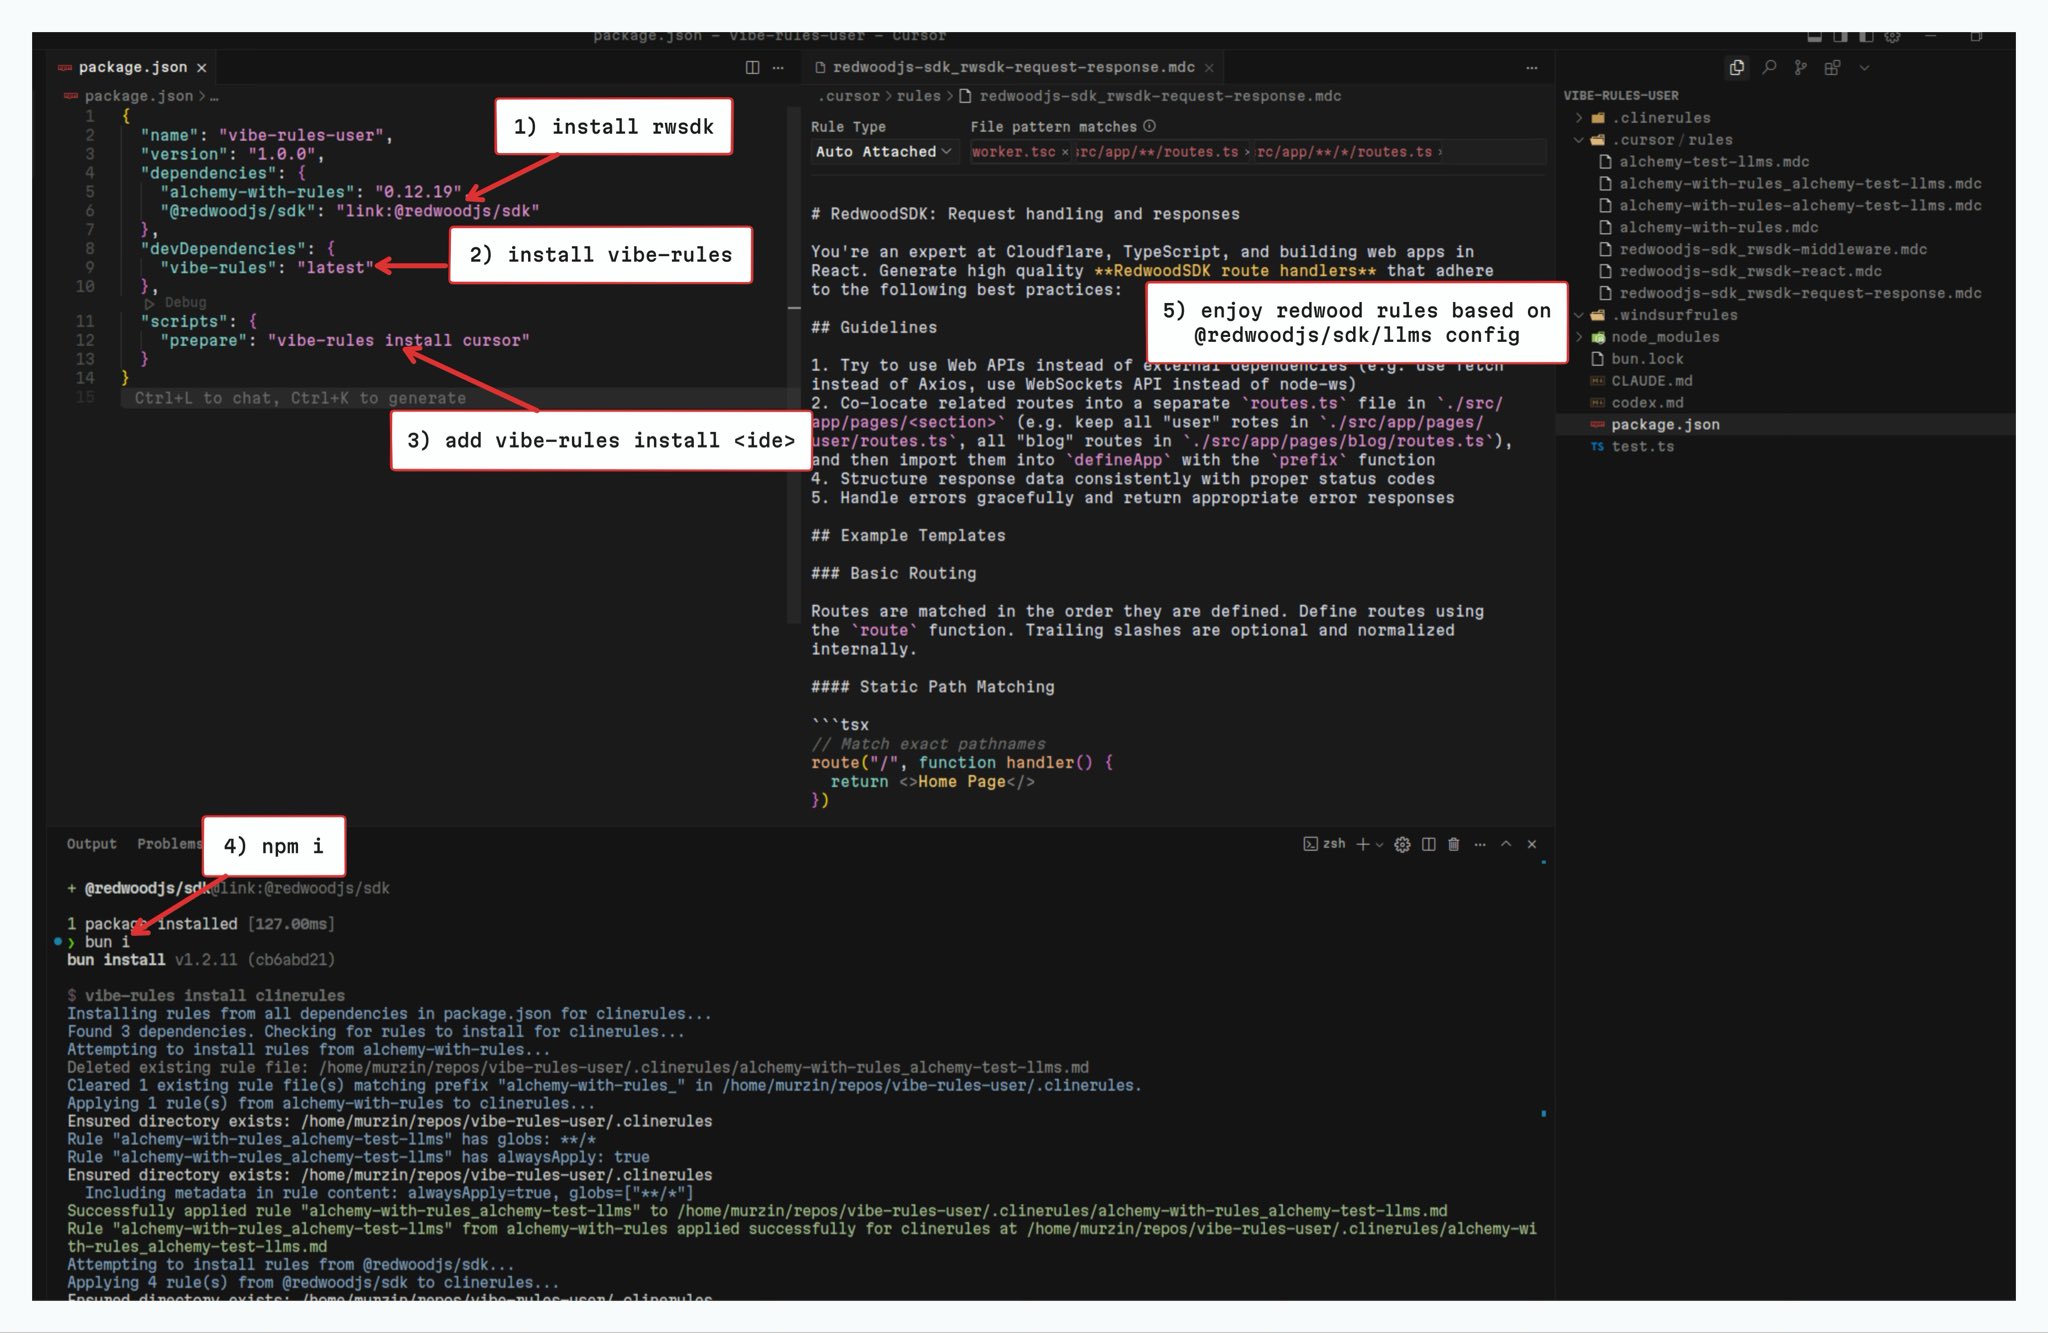The image size is (2048, 1333).
Task: Toggle primary sidebar layout icon
Action: [x=1840, y=37]
